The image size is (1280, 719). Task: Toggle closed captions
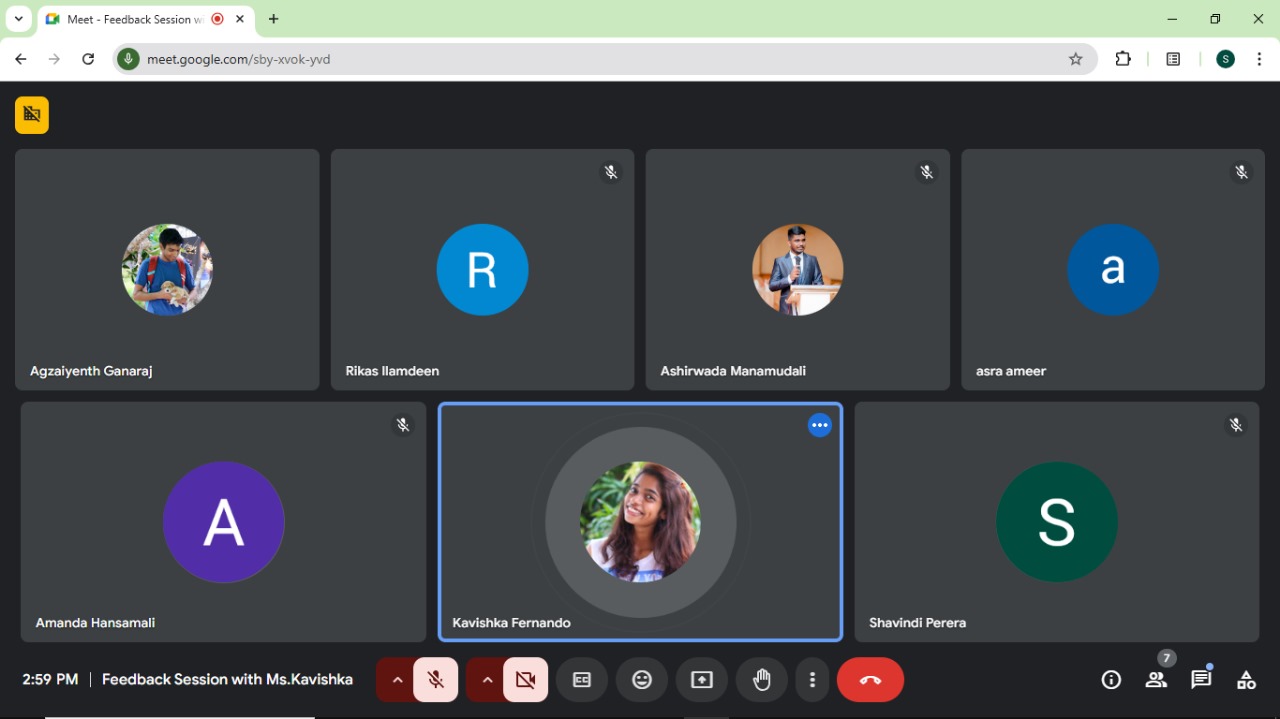(x=582, y=680)
